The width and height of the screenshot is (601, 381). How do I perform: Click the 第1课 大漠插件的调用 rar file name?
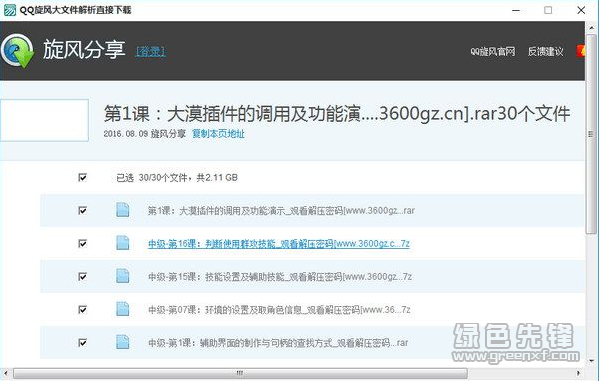click(x=281, y=210)
